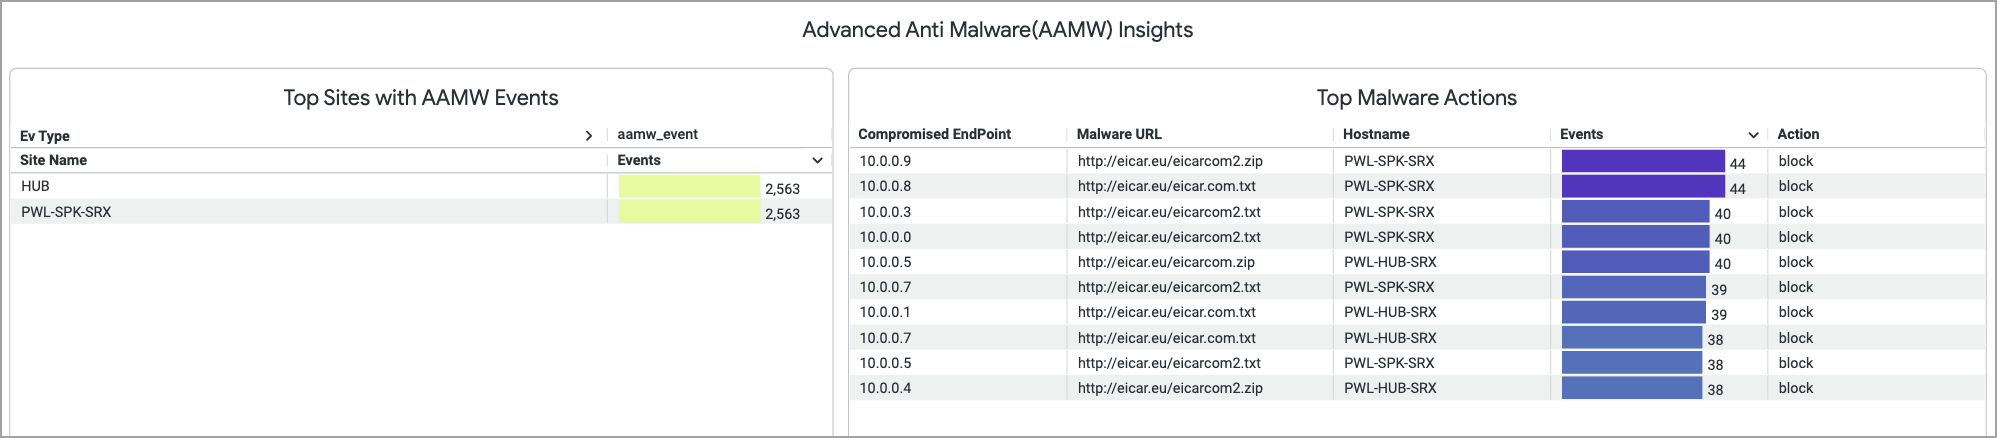Click the Hostname column header
The image size is (1997, 438).
(x=1376, y=134)
